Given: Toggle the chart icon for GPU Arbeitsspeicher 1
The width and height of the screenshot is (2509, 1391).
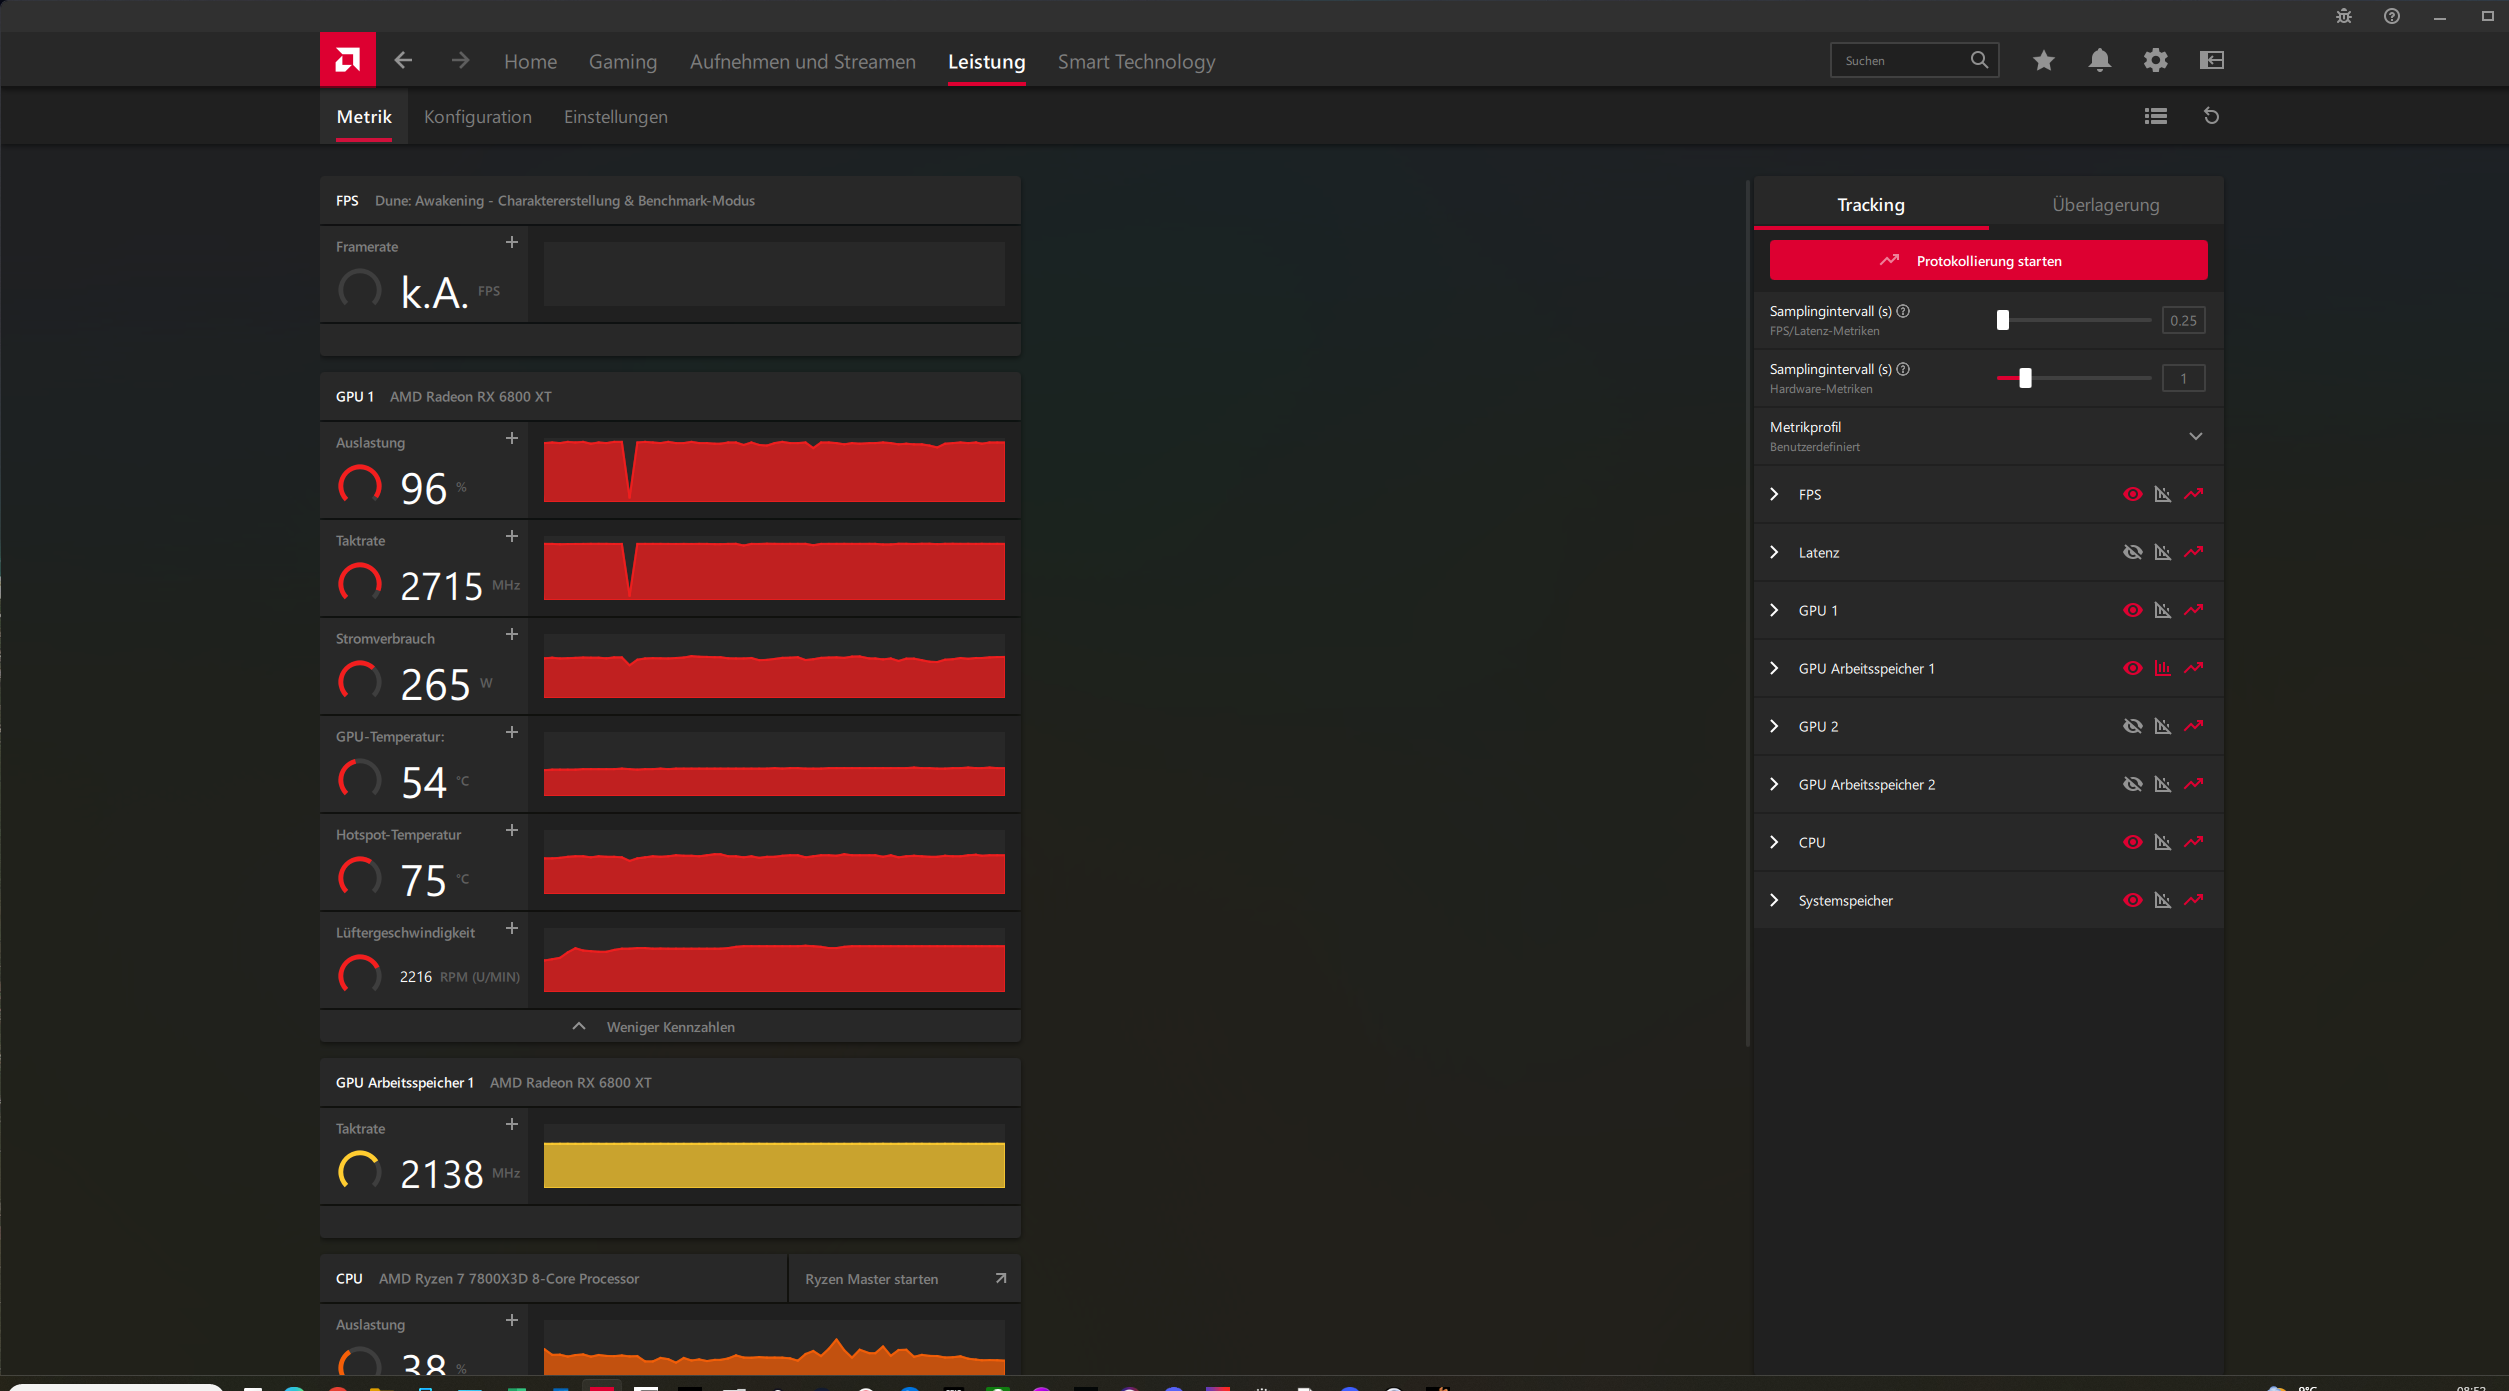Looking at the screenshot, I should pyautogui.click(x=2162, y=668).
